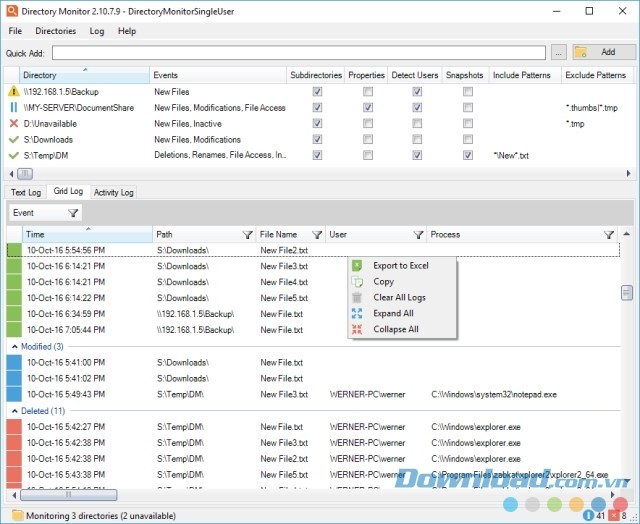Click the Directory Monitor app icon in title bar
Image resolution: width=640 pixels, height=524 pixels.
click(12, 11)
